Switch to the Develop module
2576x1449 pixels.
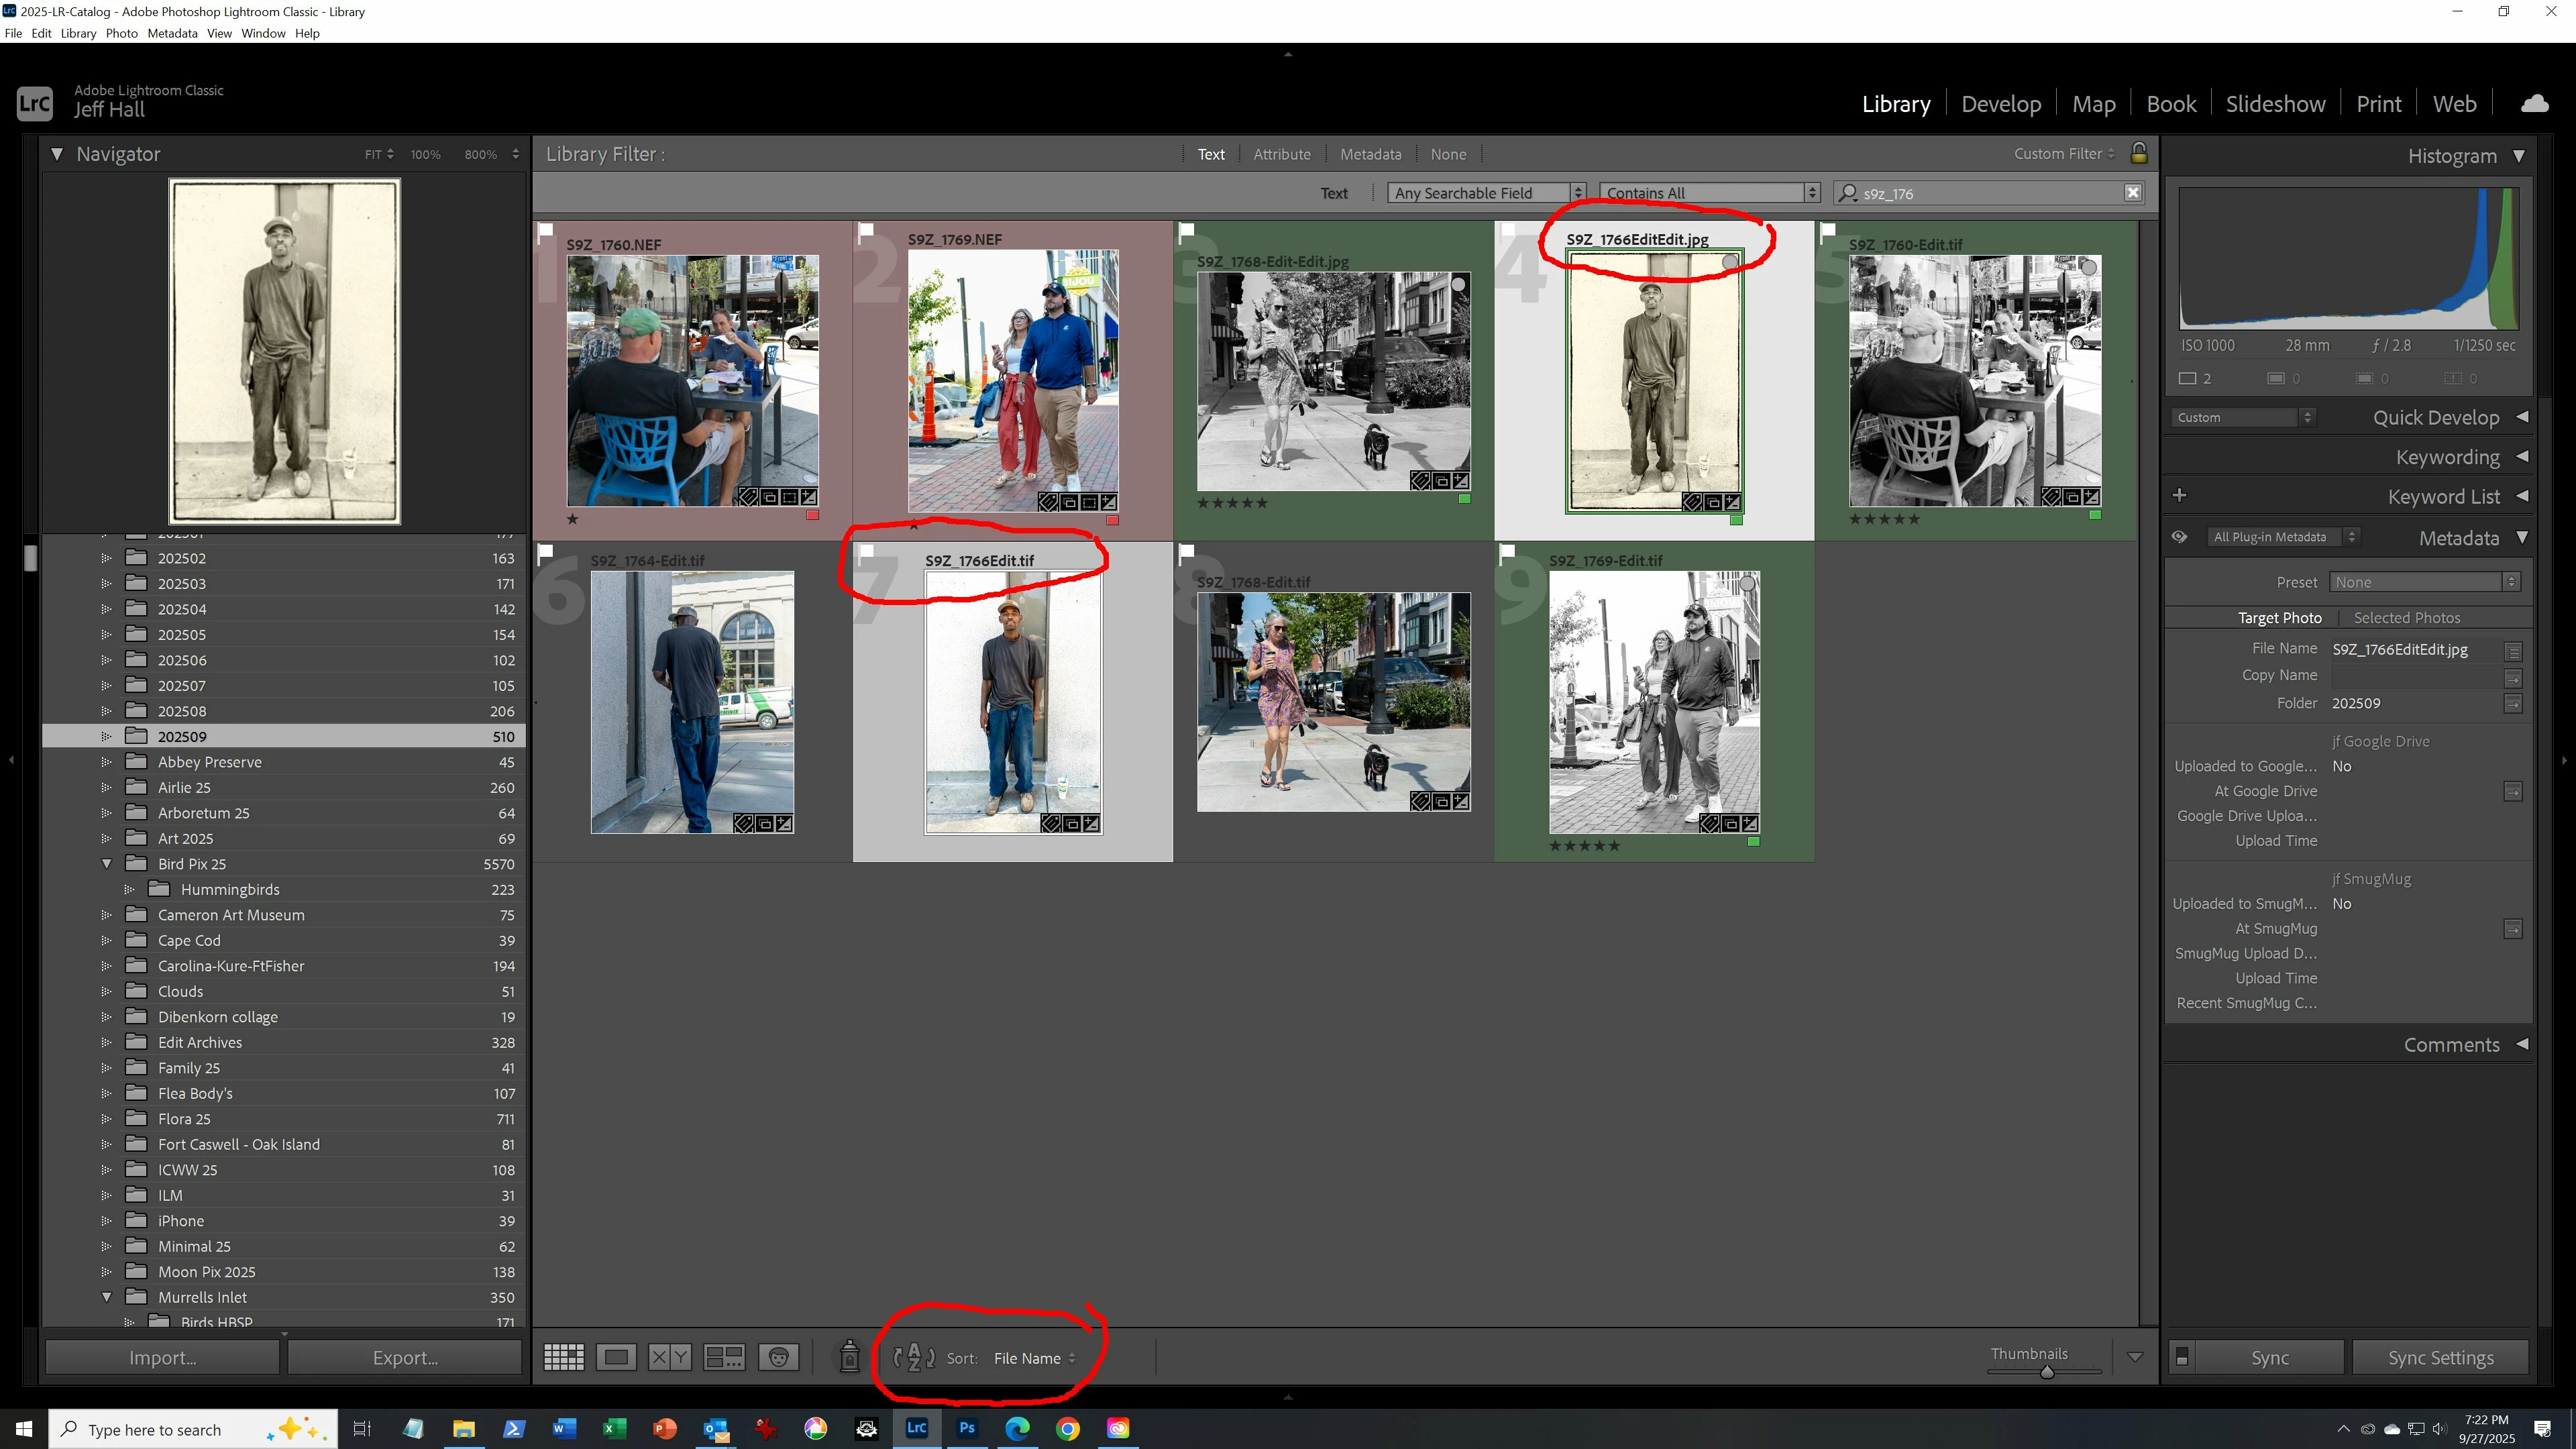click(x=2000, y=104)
